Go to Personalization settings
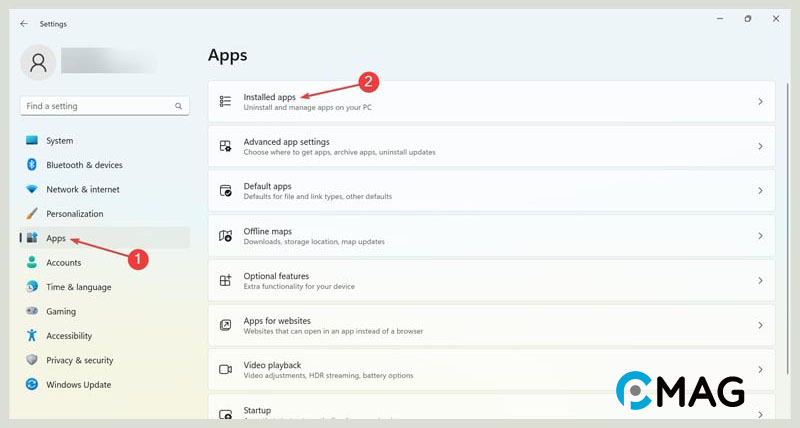This screenshot has height=428, width=800. point(74,214)
